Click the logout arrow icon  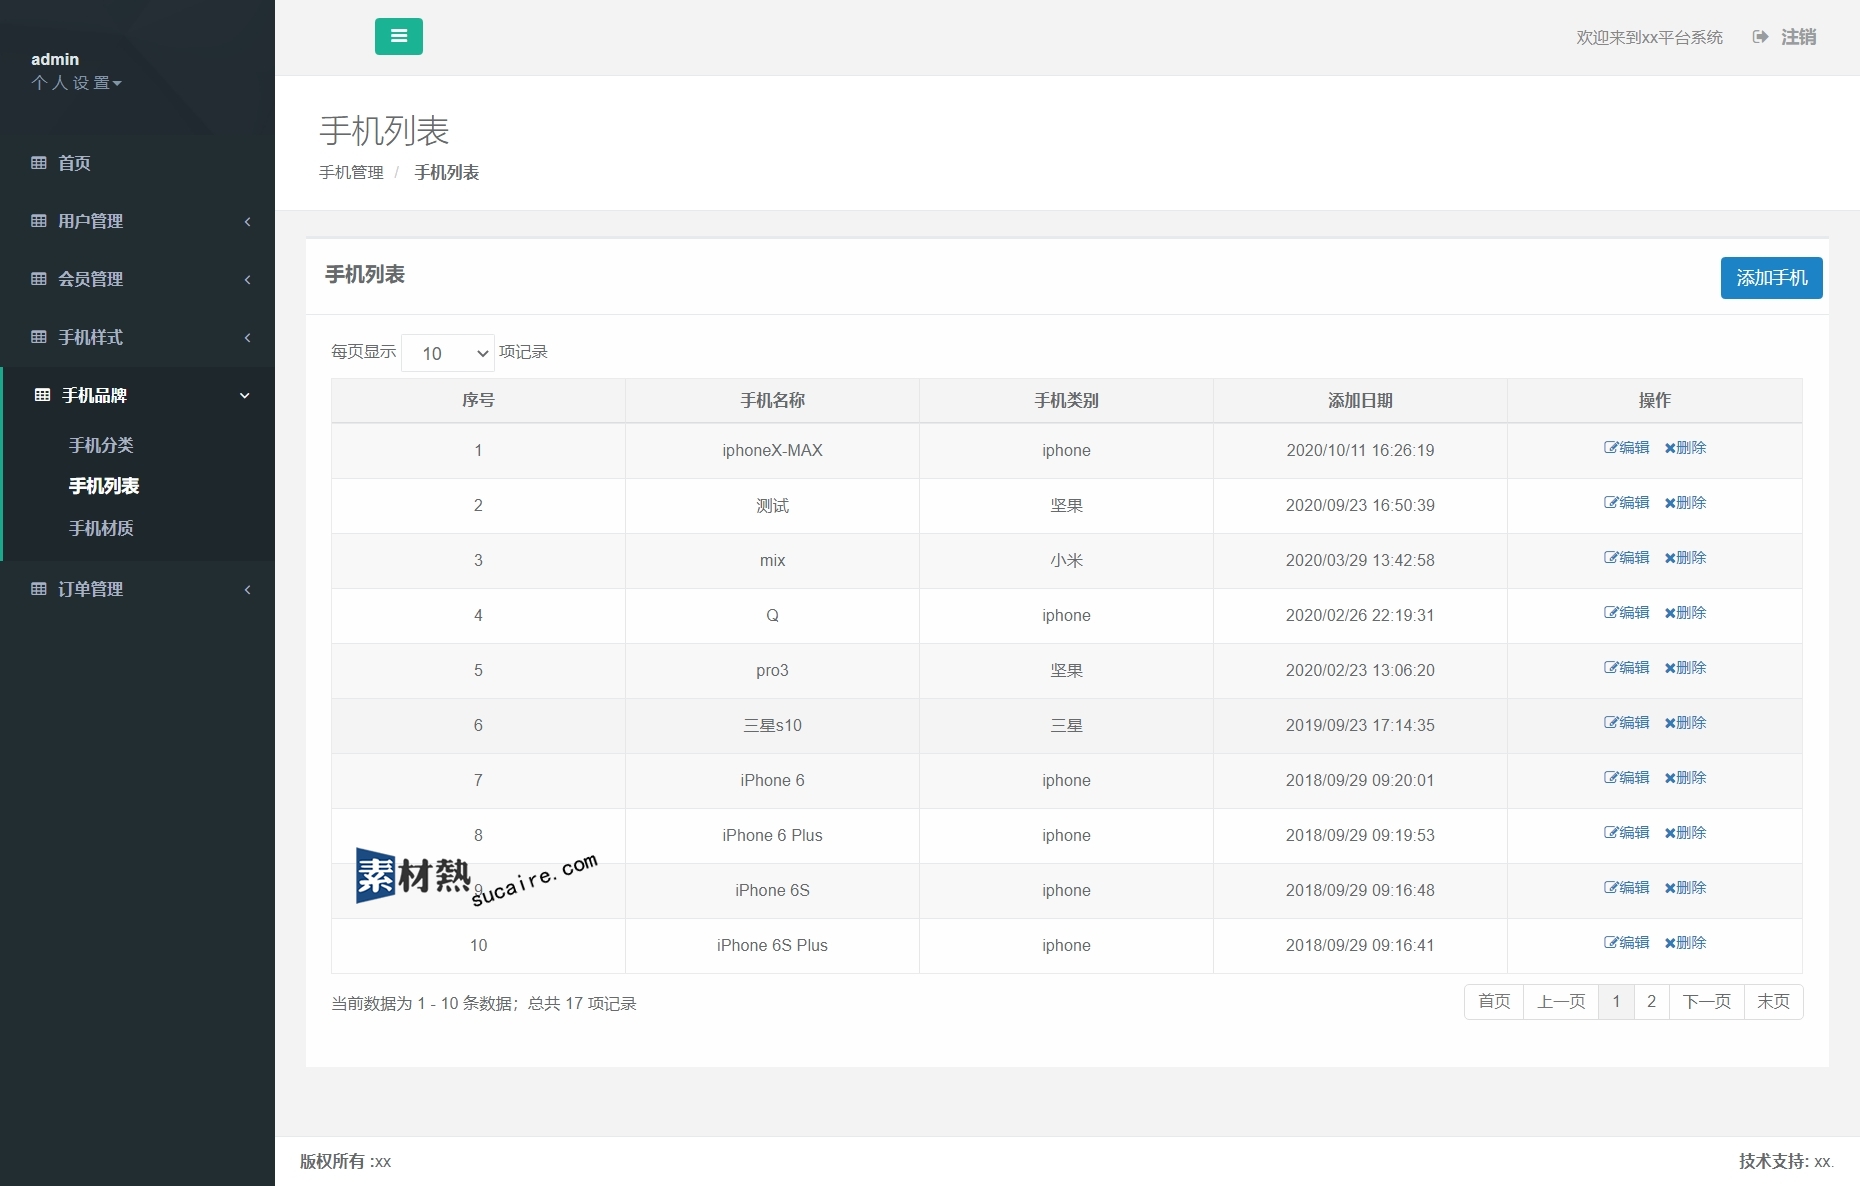tap(1760, 37)
